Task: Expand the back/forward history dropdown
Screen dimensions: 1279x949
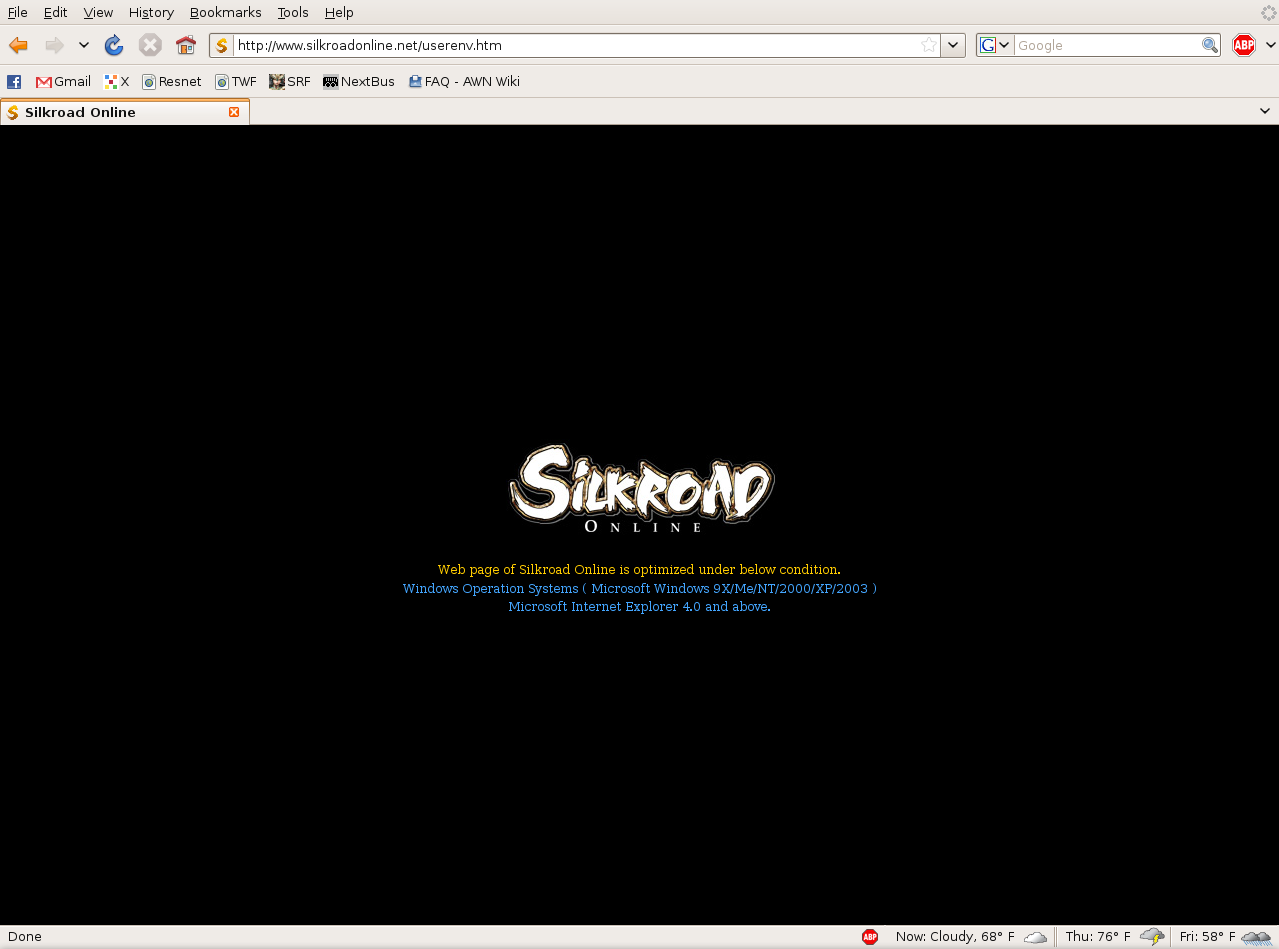Action: 84,45
